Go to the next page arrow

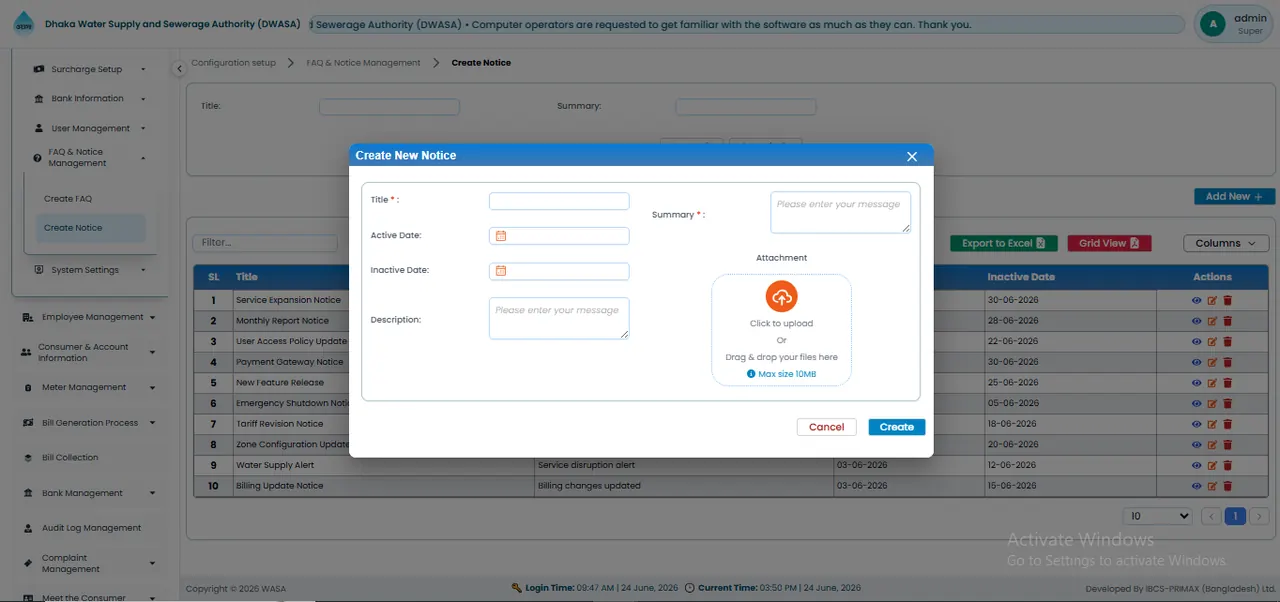click(1259, 516)
